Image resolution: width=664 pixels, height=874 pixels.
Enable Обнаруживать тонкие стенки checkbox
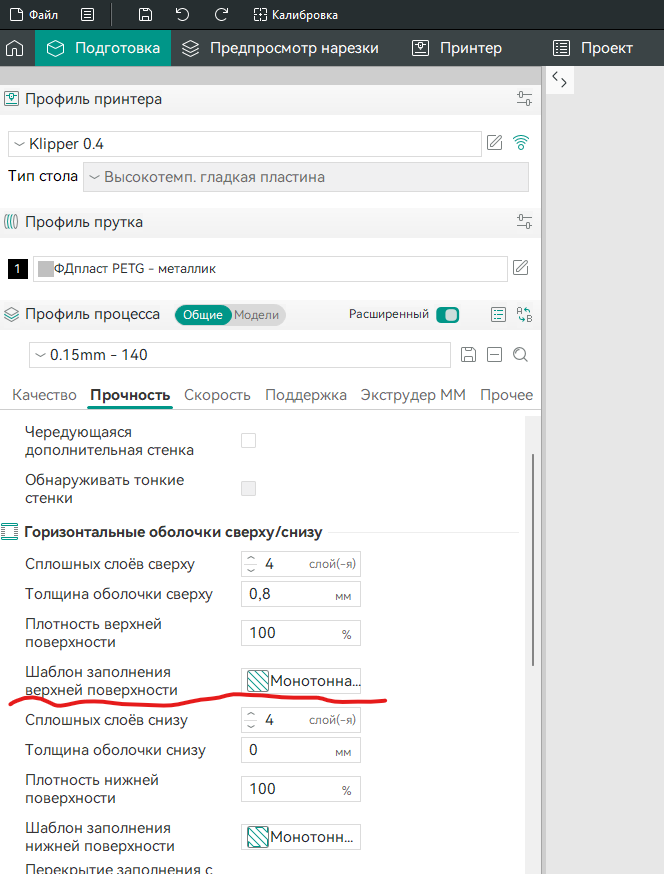[249, 489]
